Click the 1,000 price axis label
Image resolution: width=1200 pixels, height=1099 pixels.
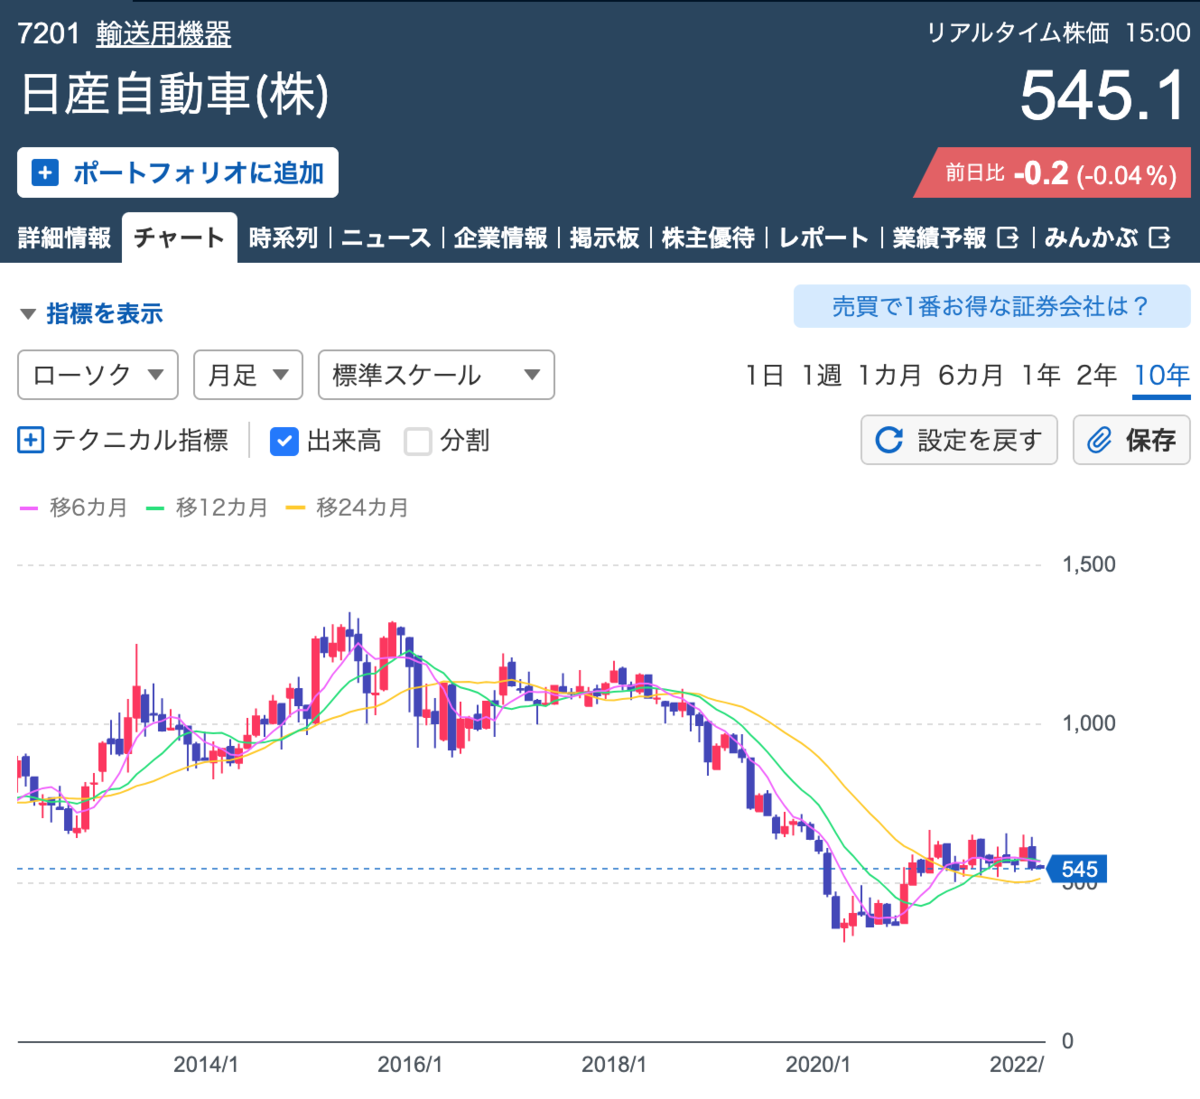[x=1089, y=723]
